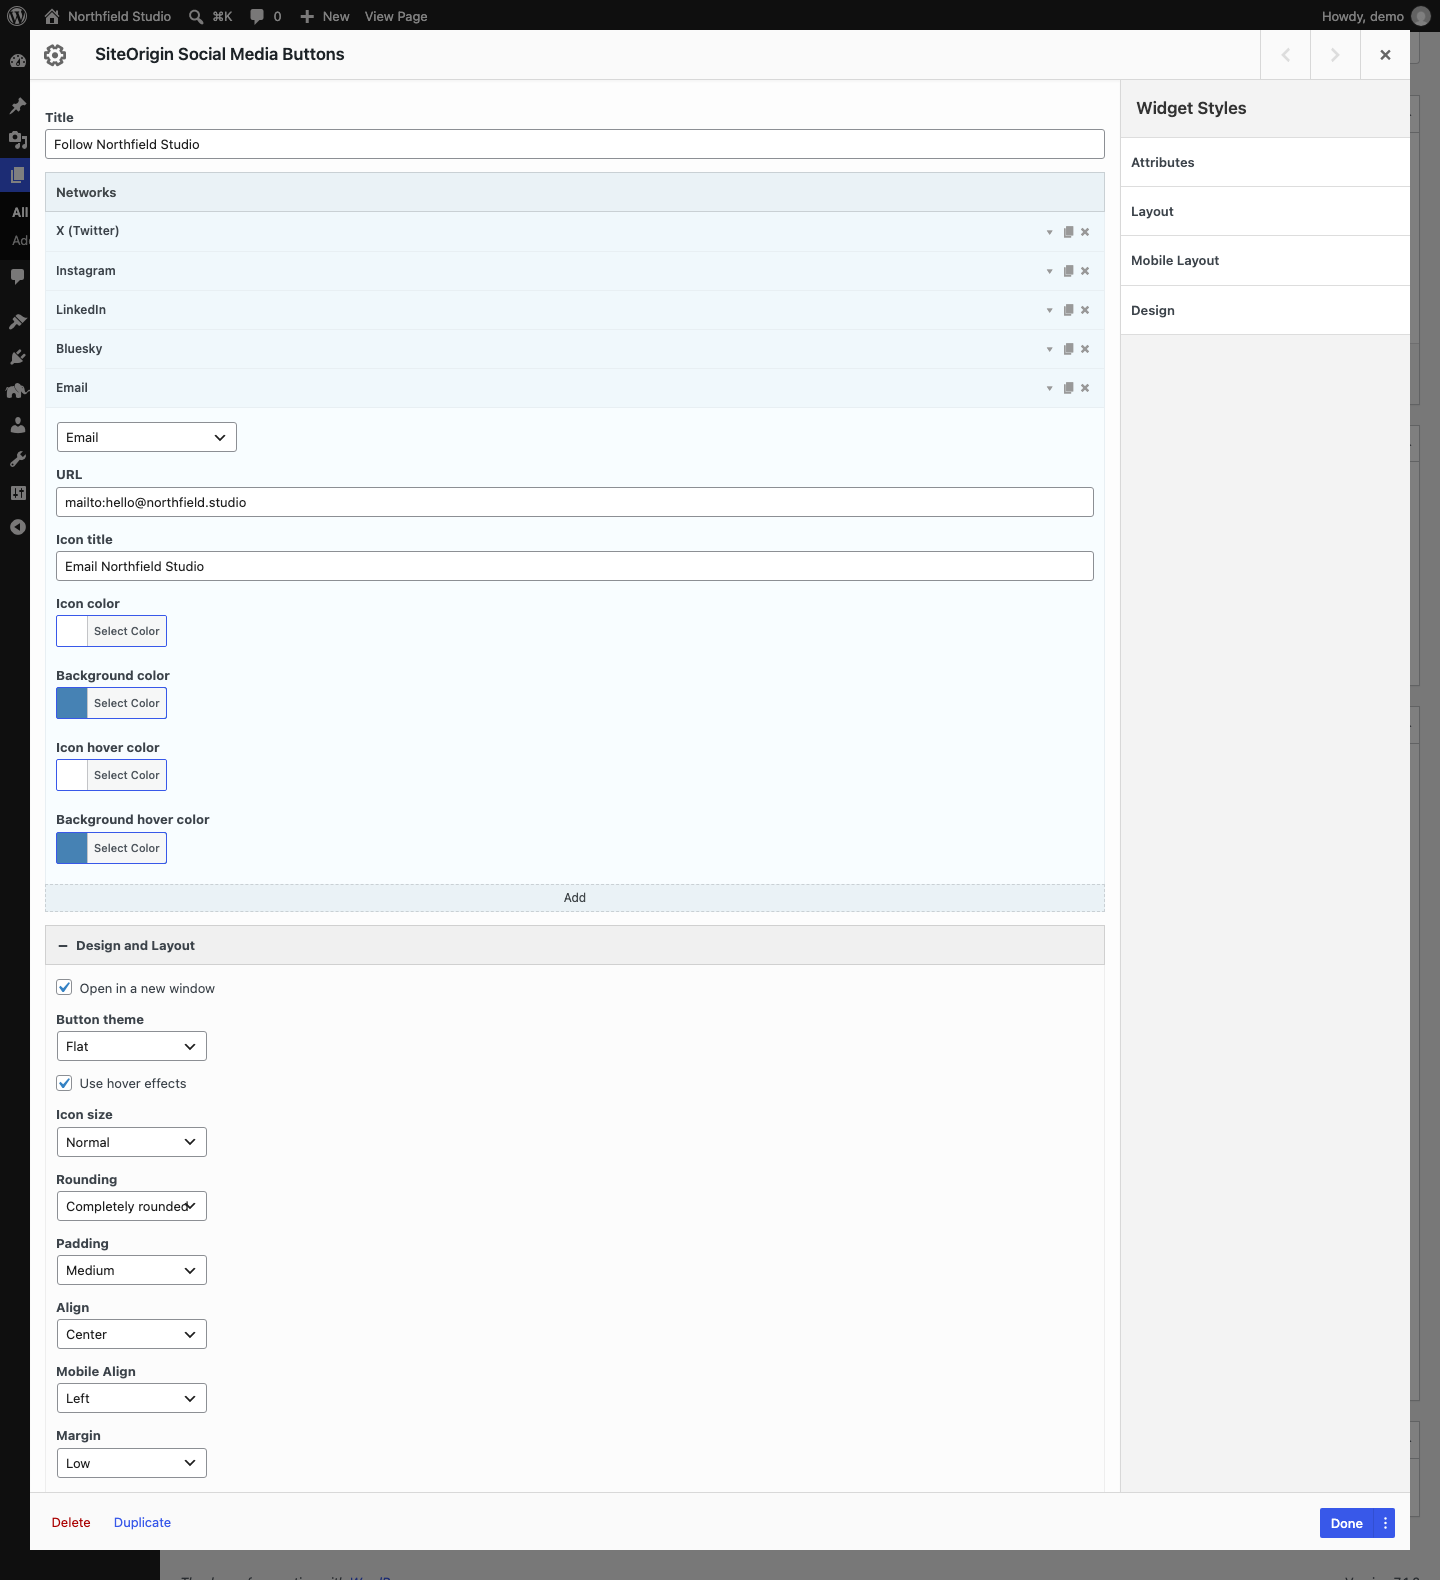Remove the LinkedIn network row
This screenshot has width=1440, height=1580.
1085,310
